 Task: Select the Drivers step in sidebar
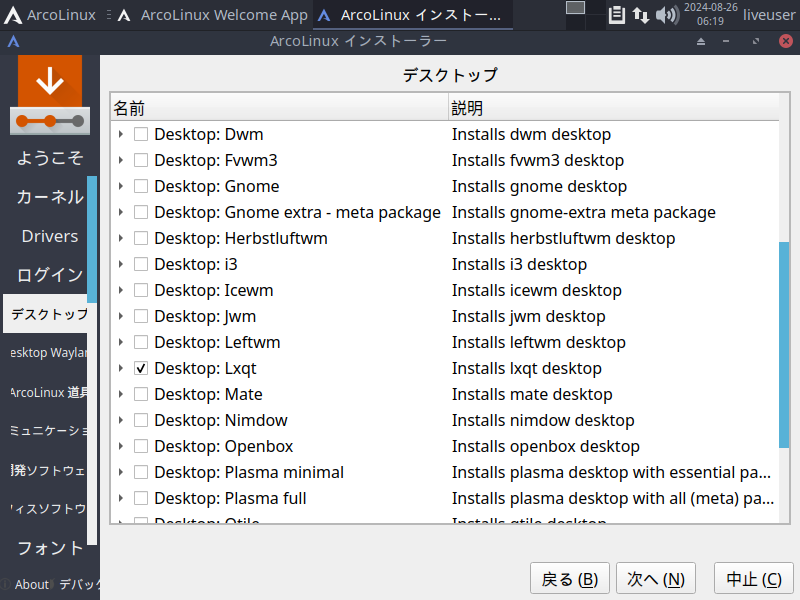coord(49,236)
